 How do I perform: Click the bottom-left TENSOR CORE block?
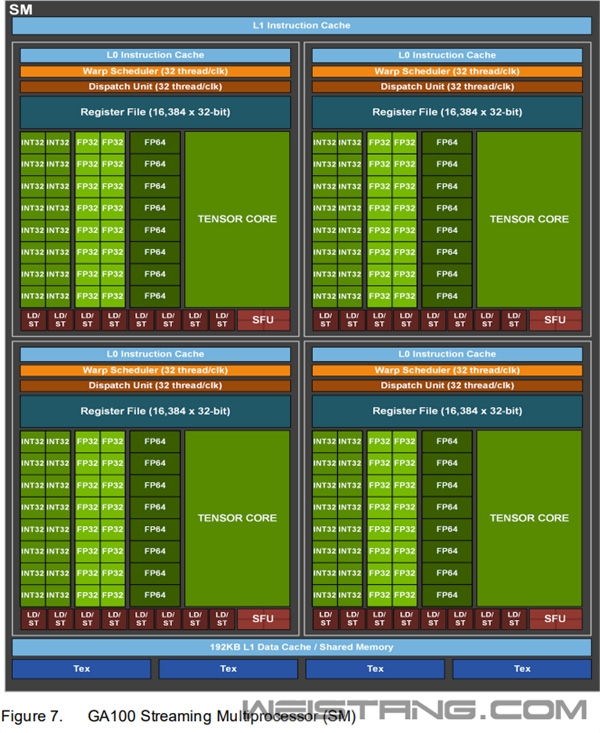pyautogui.click(x=237, y=518)
